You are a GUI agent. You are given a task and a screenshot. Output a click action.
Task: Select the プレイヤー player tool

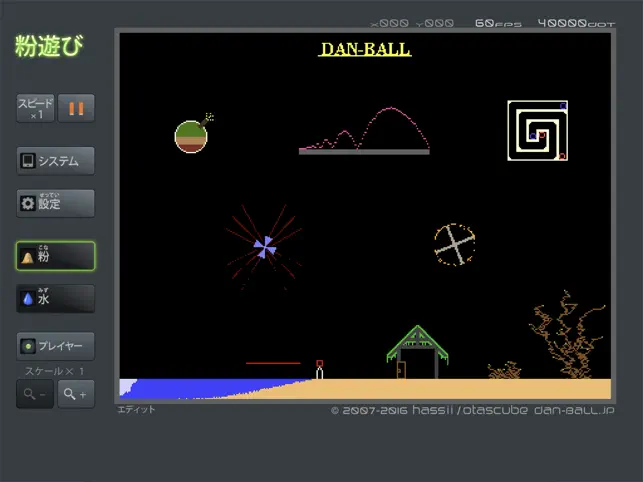tap(55, 346)
